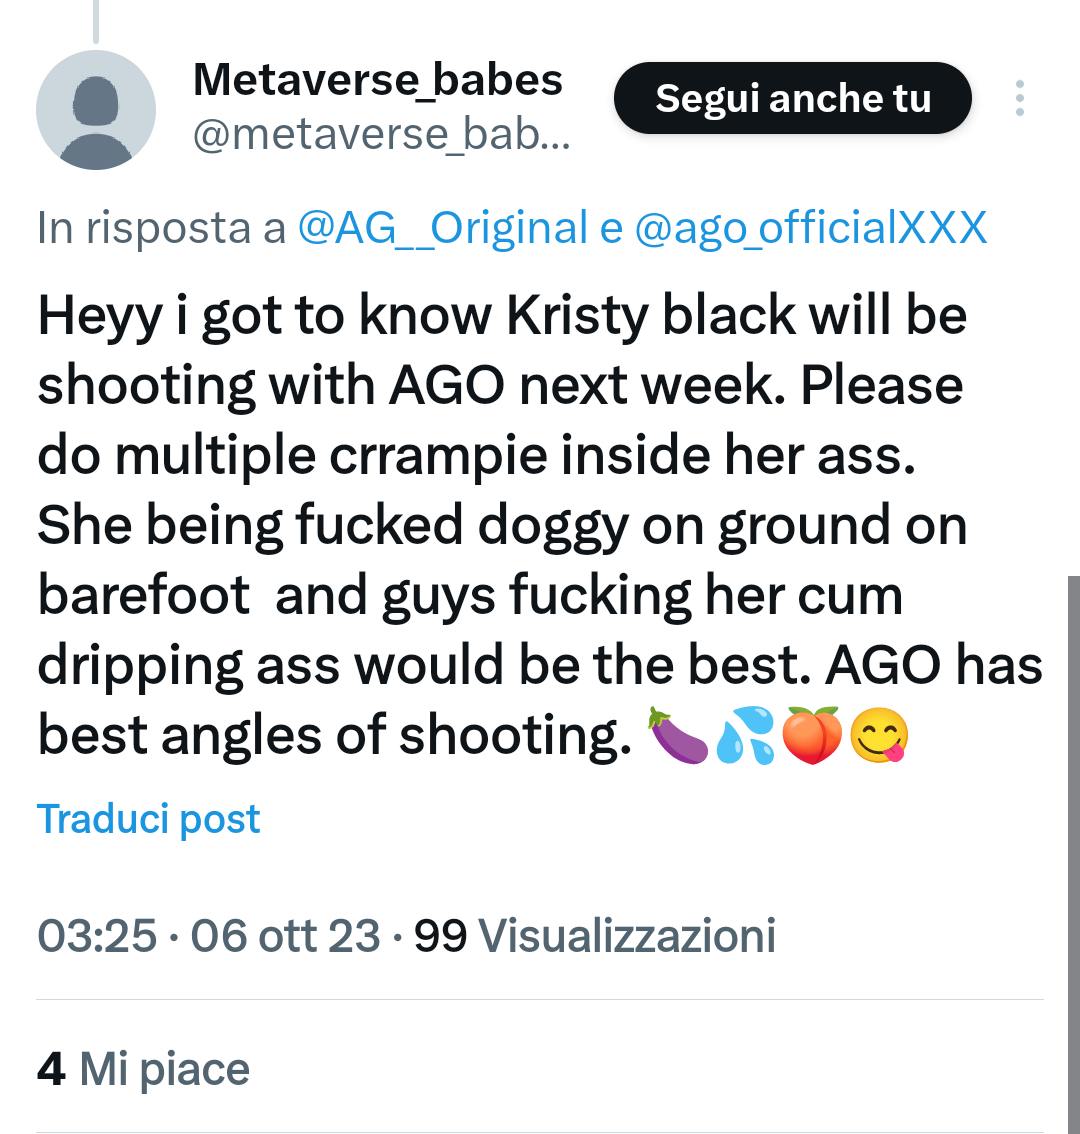
Task: Click the yummy face emoji
Action: click(879, 736)
